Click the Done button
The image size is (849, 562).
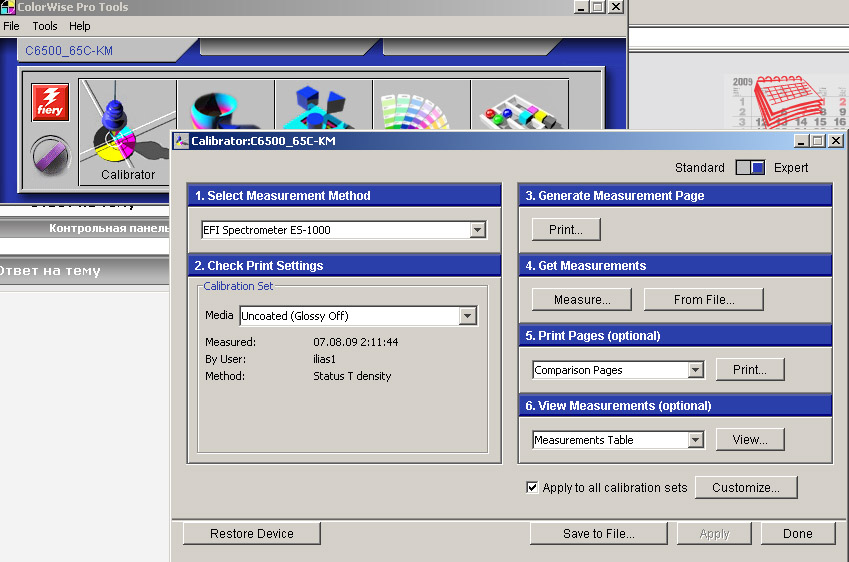pyautogui.click(x=798, y=533)
